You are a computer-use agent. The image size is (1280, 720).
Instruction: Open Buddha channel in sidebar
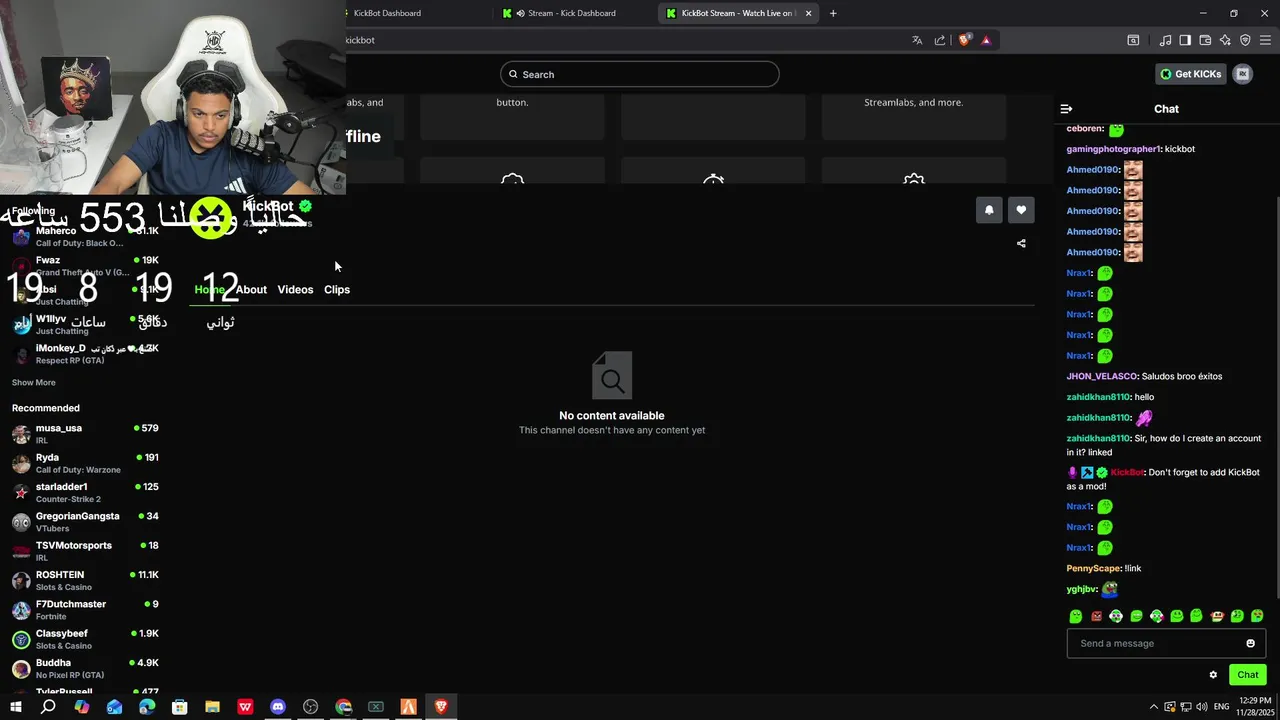coord(85,668)
